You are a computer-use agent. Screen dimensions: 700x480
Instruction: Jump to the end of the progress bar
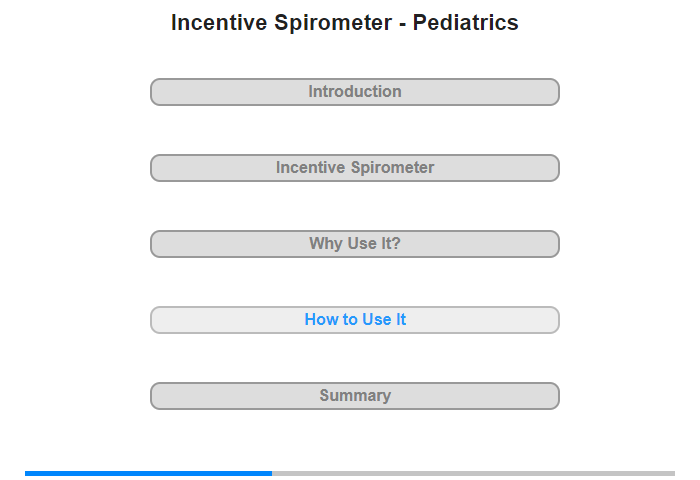tap(672, 473)
